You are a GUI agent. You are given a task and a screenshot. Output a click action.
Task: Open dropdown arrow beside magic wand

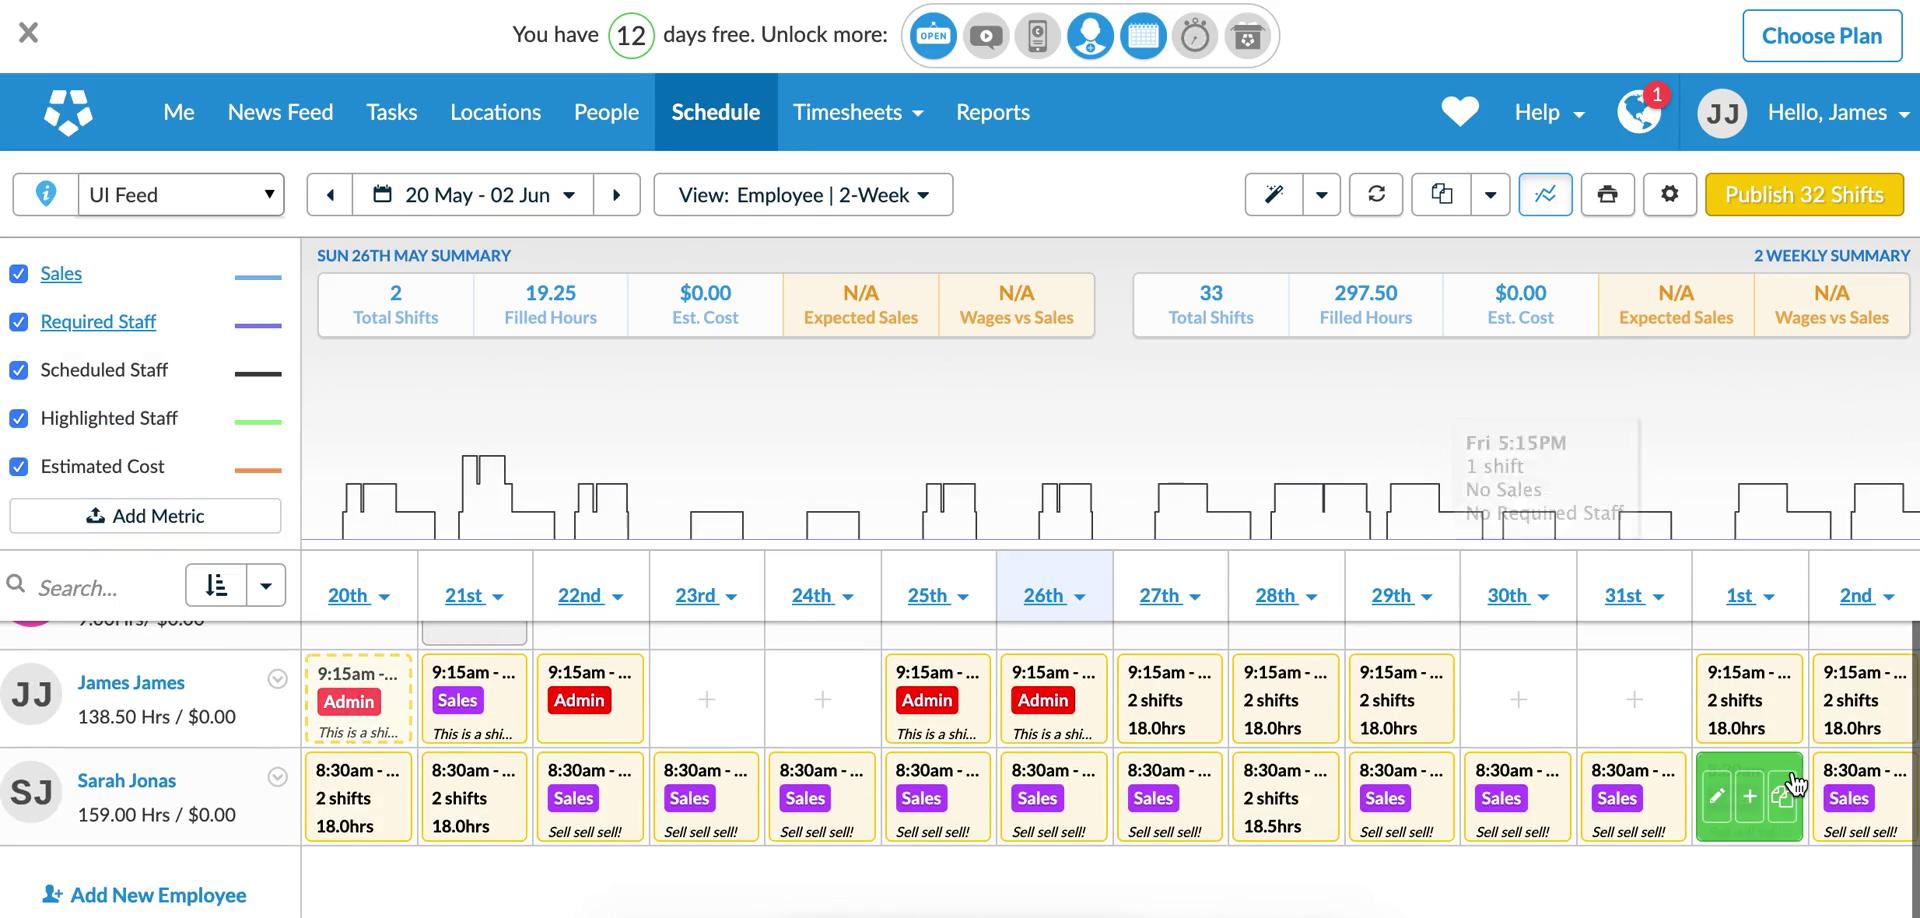pos(1321,195)
